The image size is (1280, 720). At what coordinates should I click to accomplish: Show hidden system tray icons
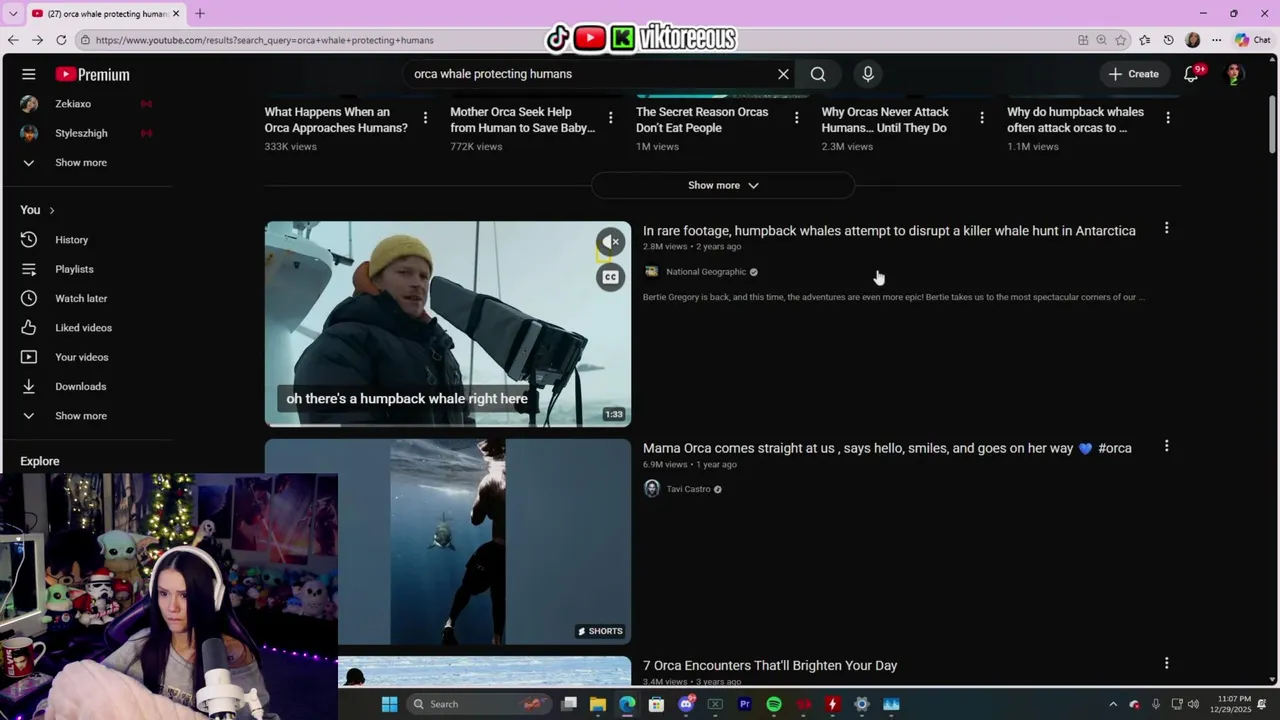tap(1113, 704)
